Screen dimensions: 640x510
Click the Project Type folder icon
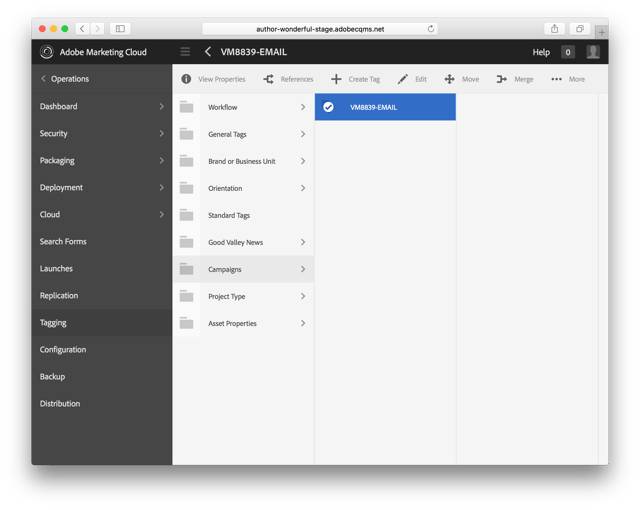point(187,296)
